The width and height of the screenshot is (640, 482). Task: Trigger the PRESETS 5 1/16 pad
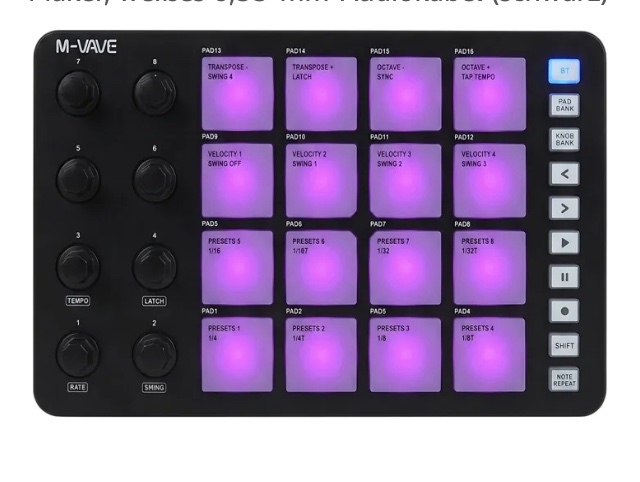237,268
